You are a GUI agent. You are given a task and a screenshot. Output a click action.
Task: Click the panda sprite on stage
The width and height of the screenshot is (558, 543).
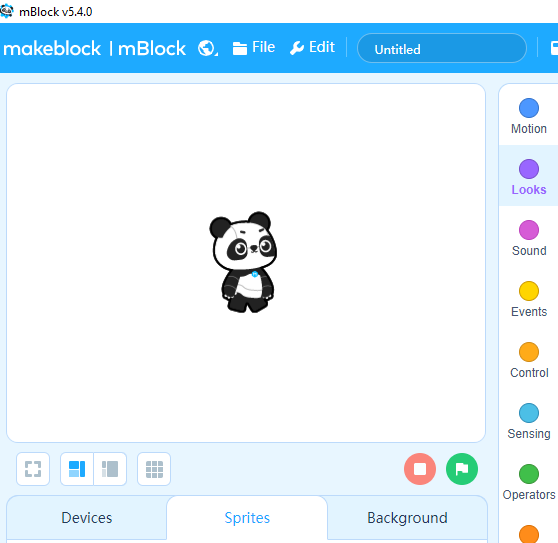pos(243,262)
